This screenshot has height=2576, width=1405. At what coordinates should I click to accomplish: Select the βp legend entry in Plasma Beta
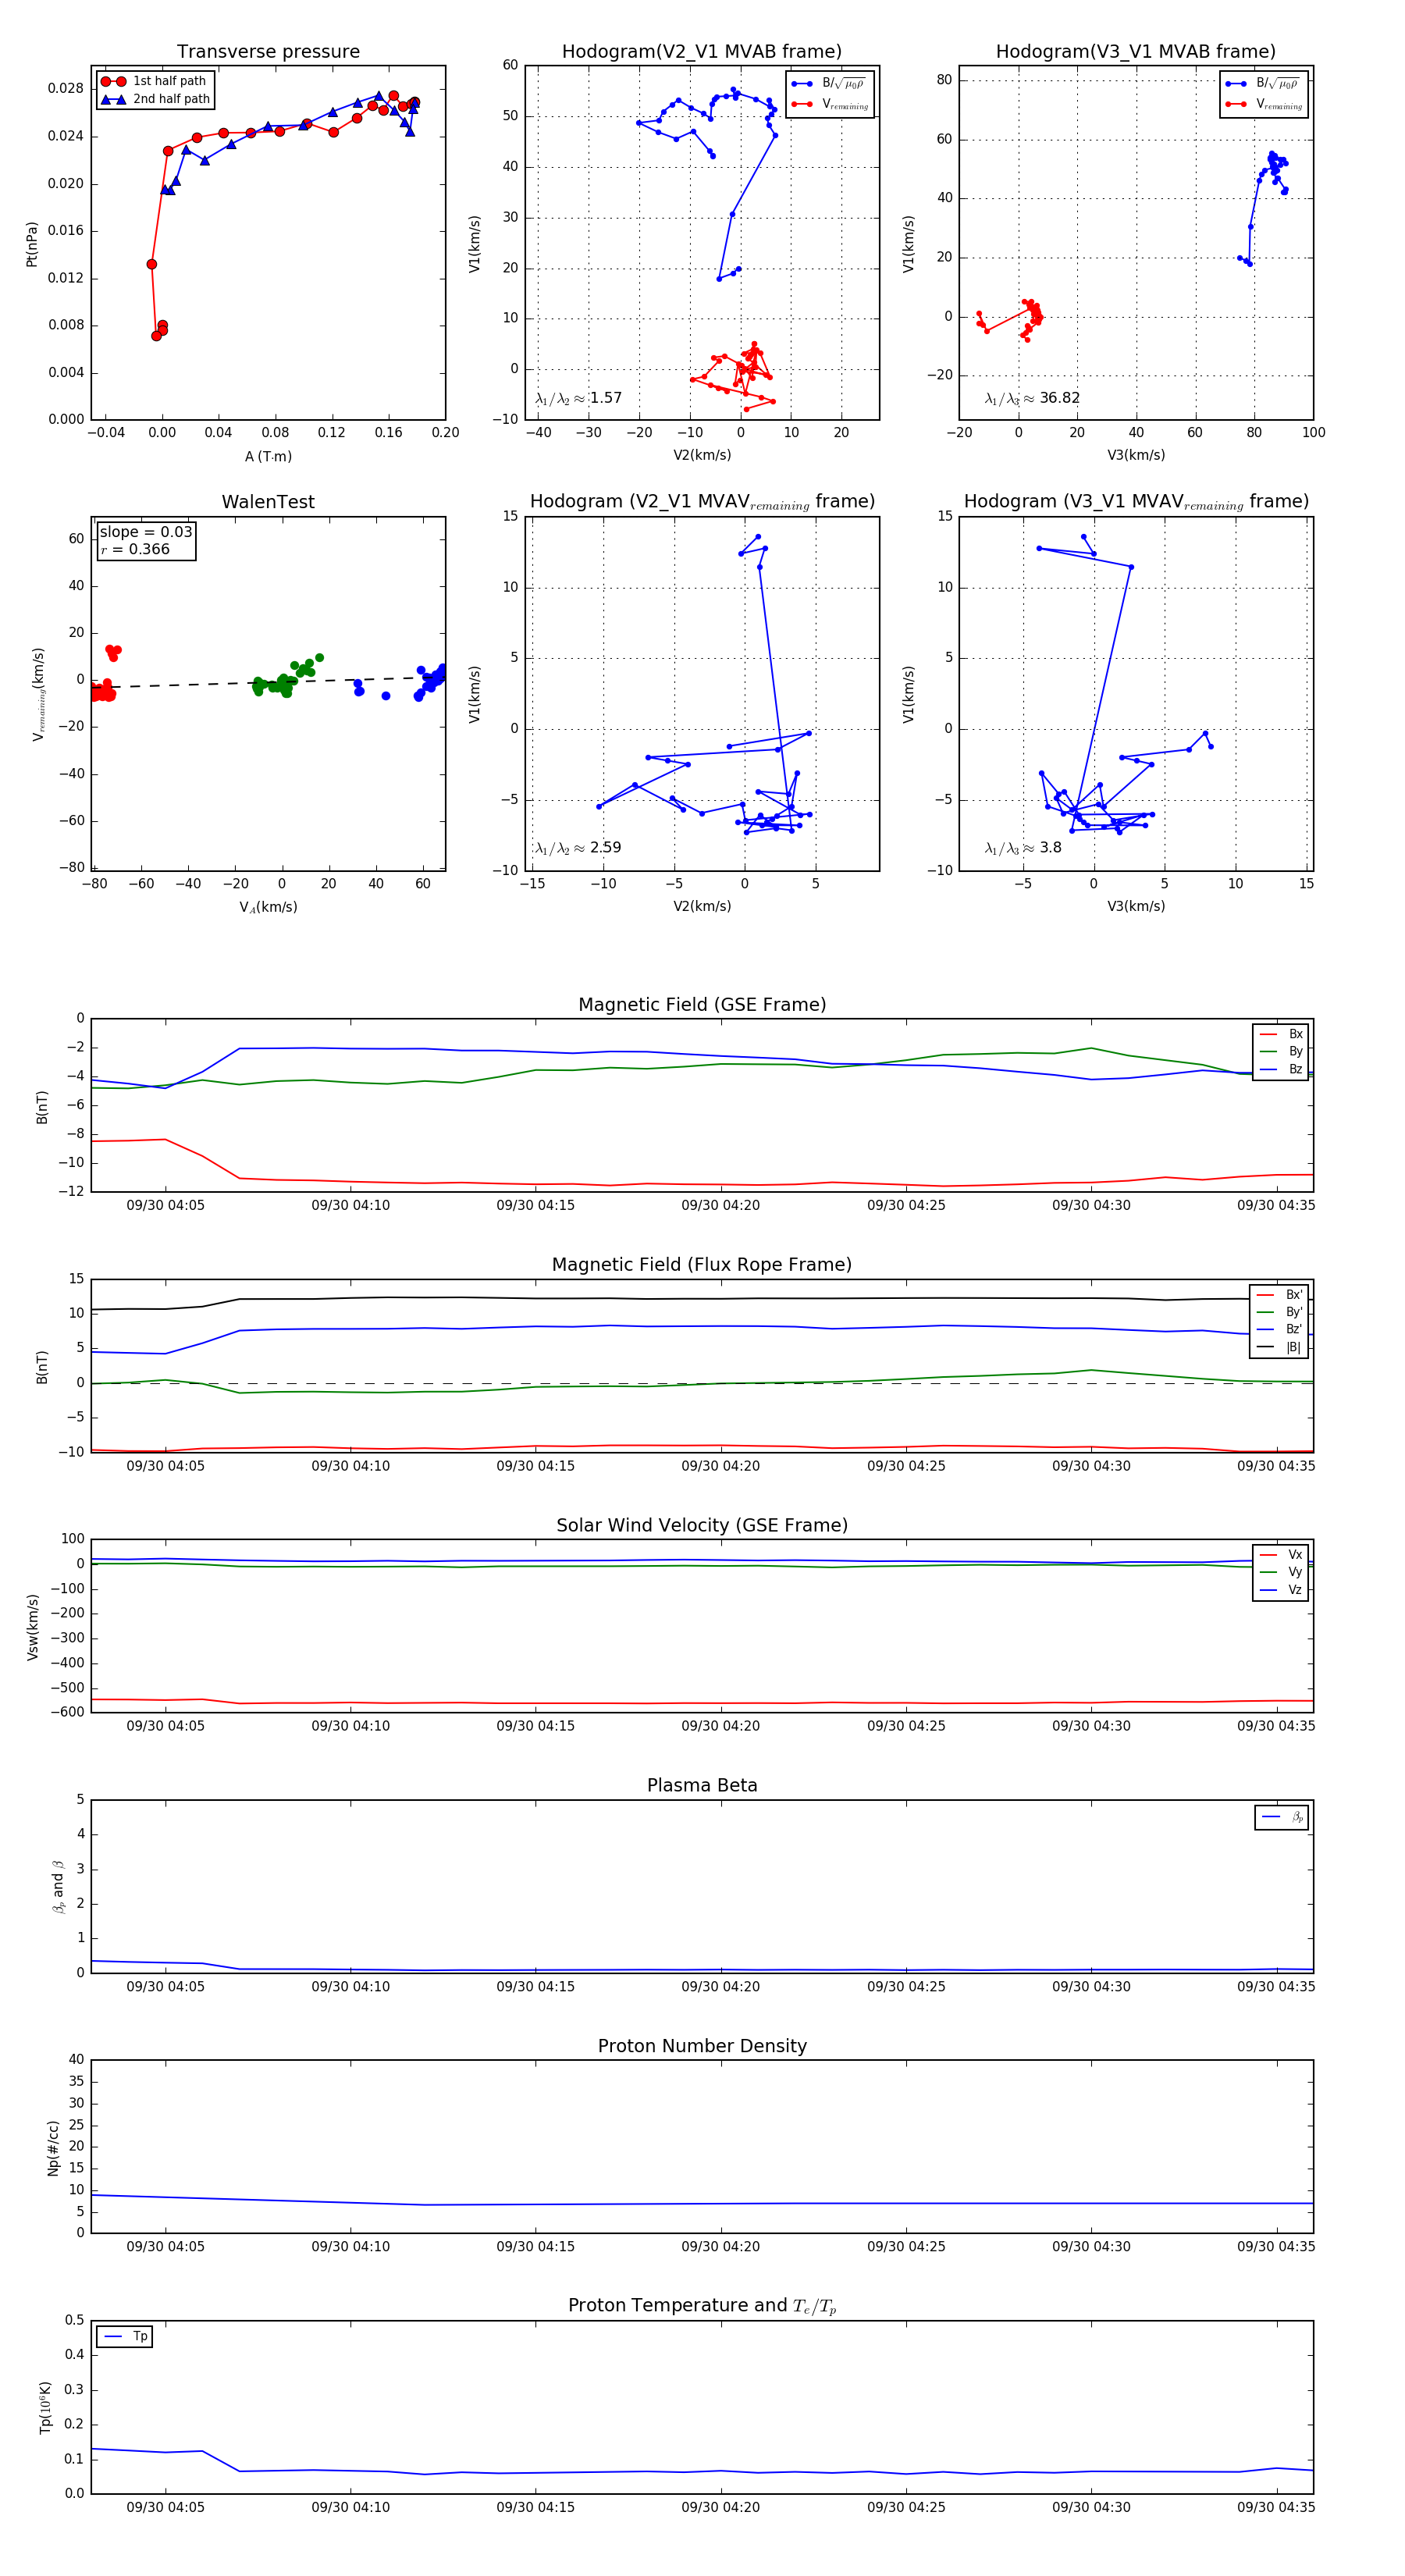click(1282, 1817)
